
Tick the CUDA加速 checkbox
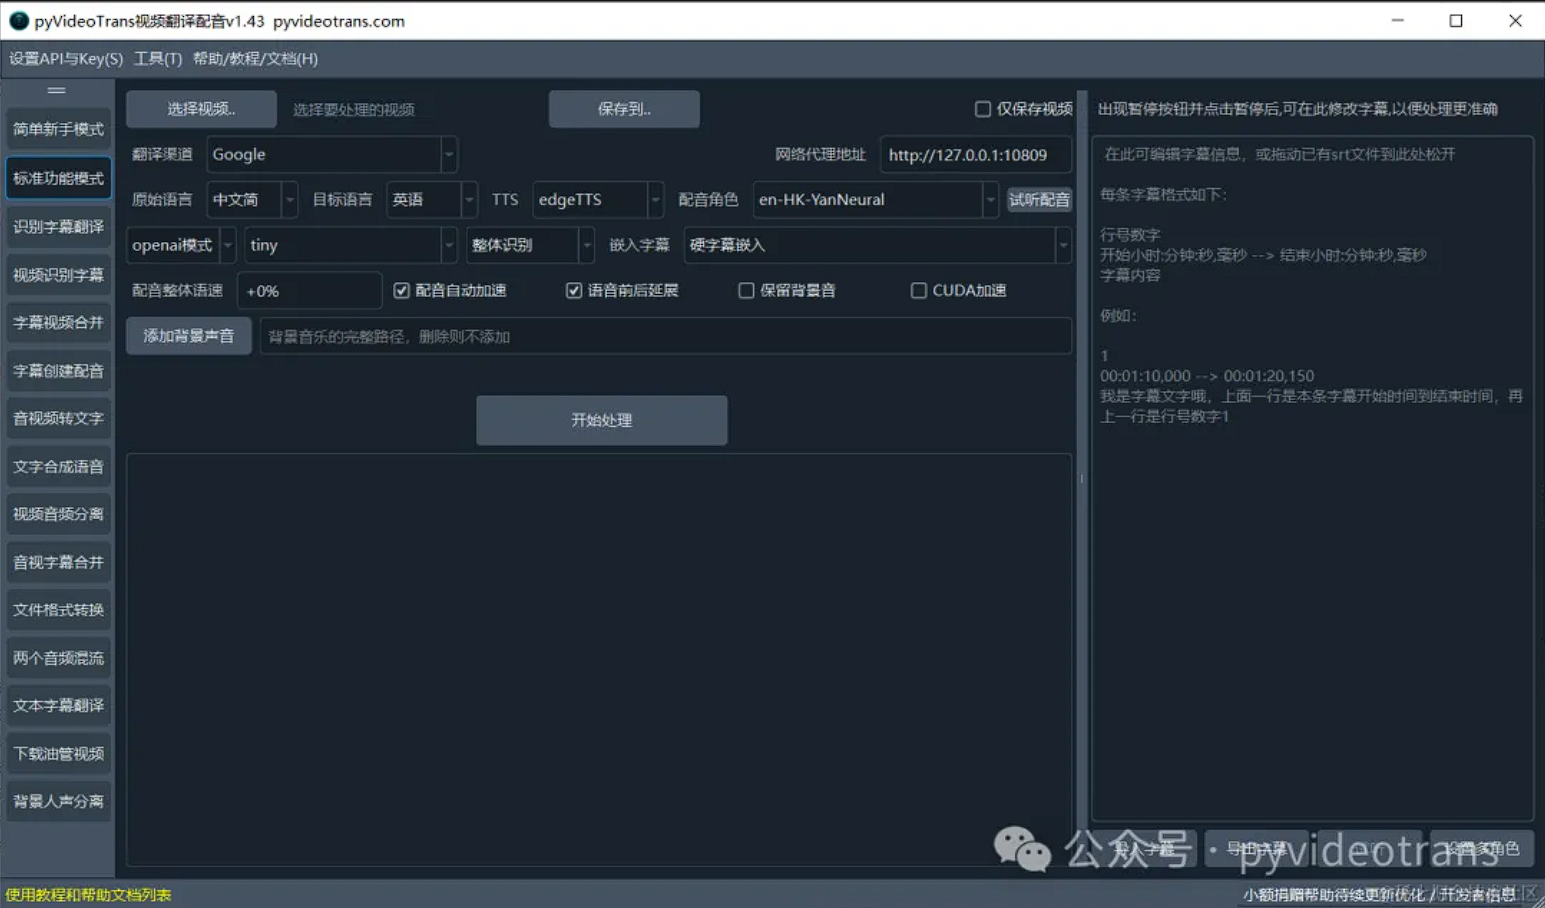(918, 291)
